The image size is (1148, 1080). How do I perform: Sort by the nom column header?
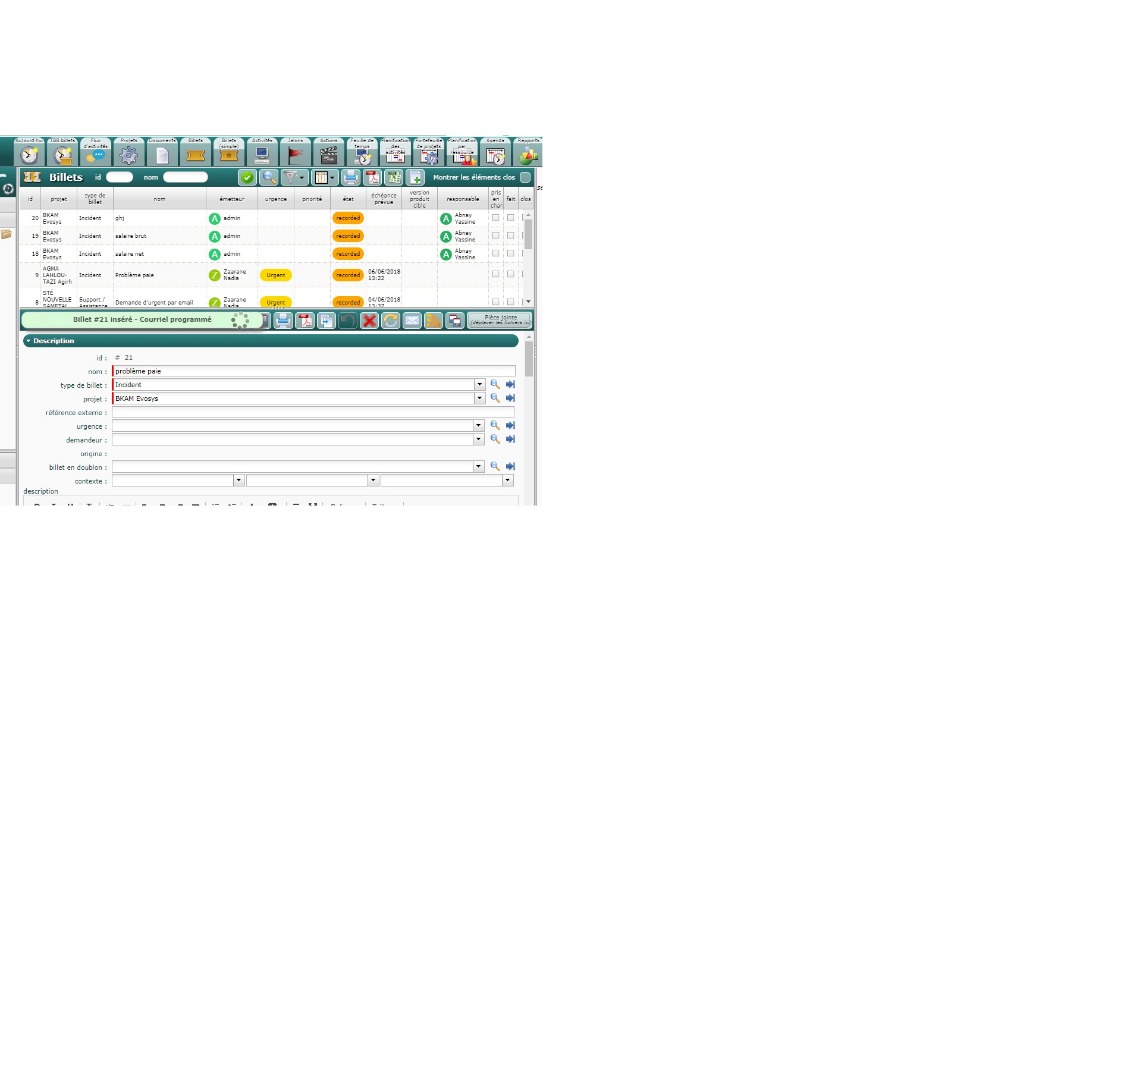click(160, 198)
